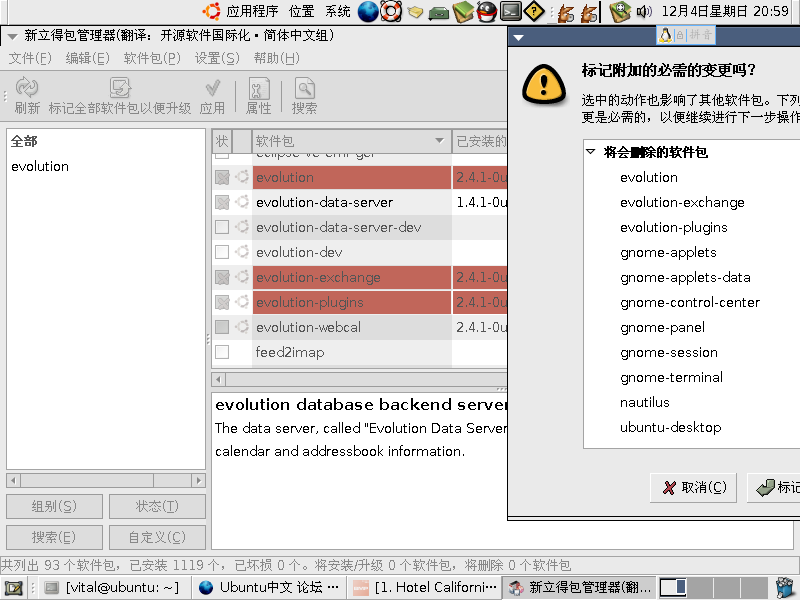Click the bottom-left 搜索(E) button
This screenshot has width=800, height=600.
click(x=54, y=537)
